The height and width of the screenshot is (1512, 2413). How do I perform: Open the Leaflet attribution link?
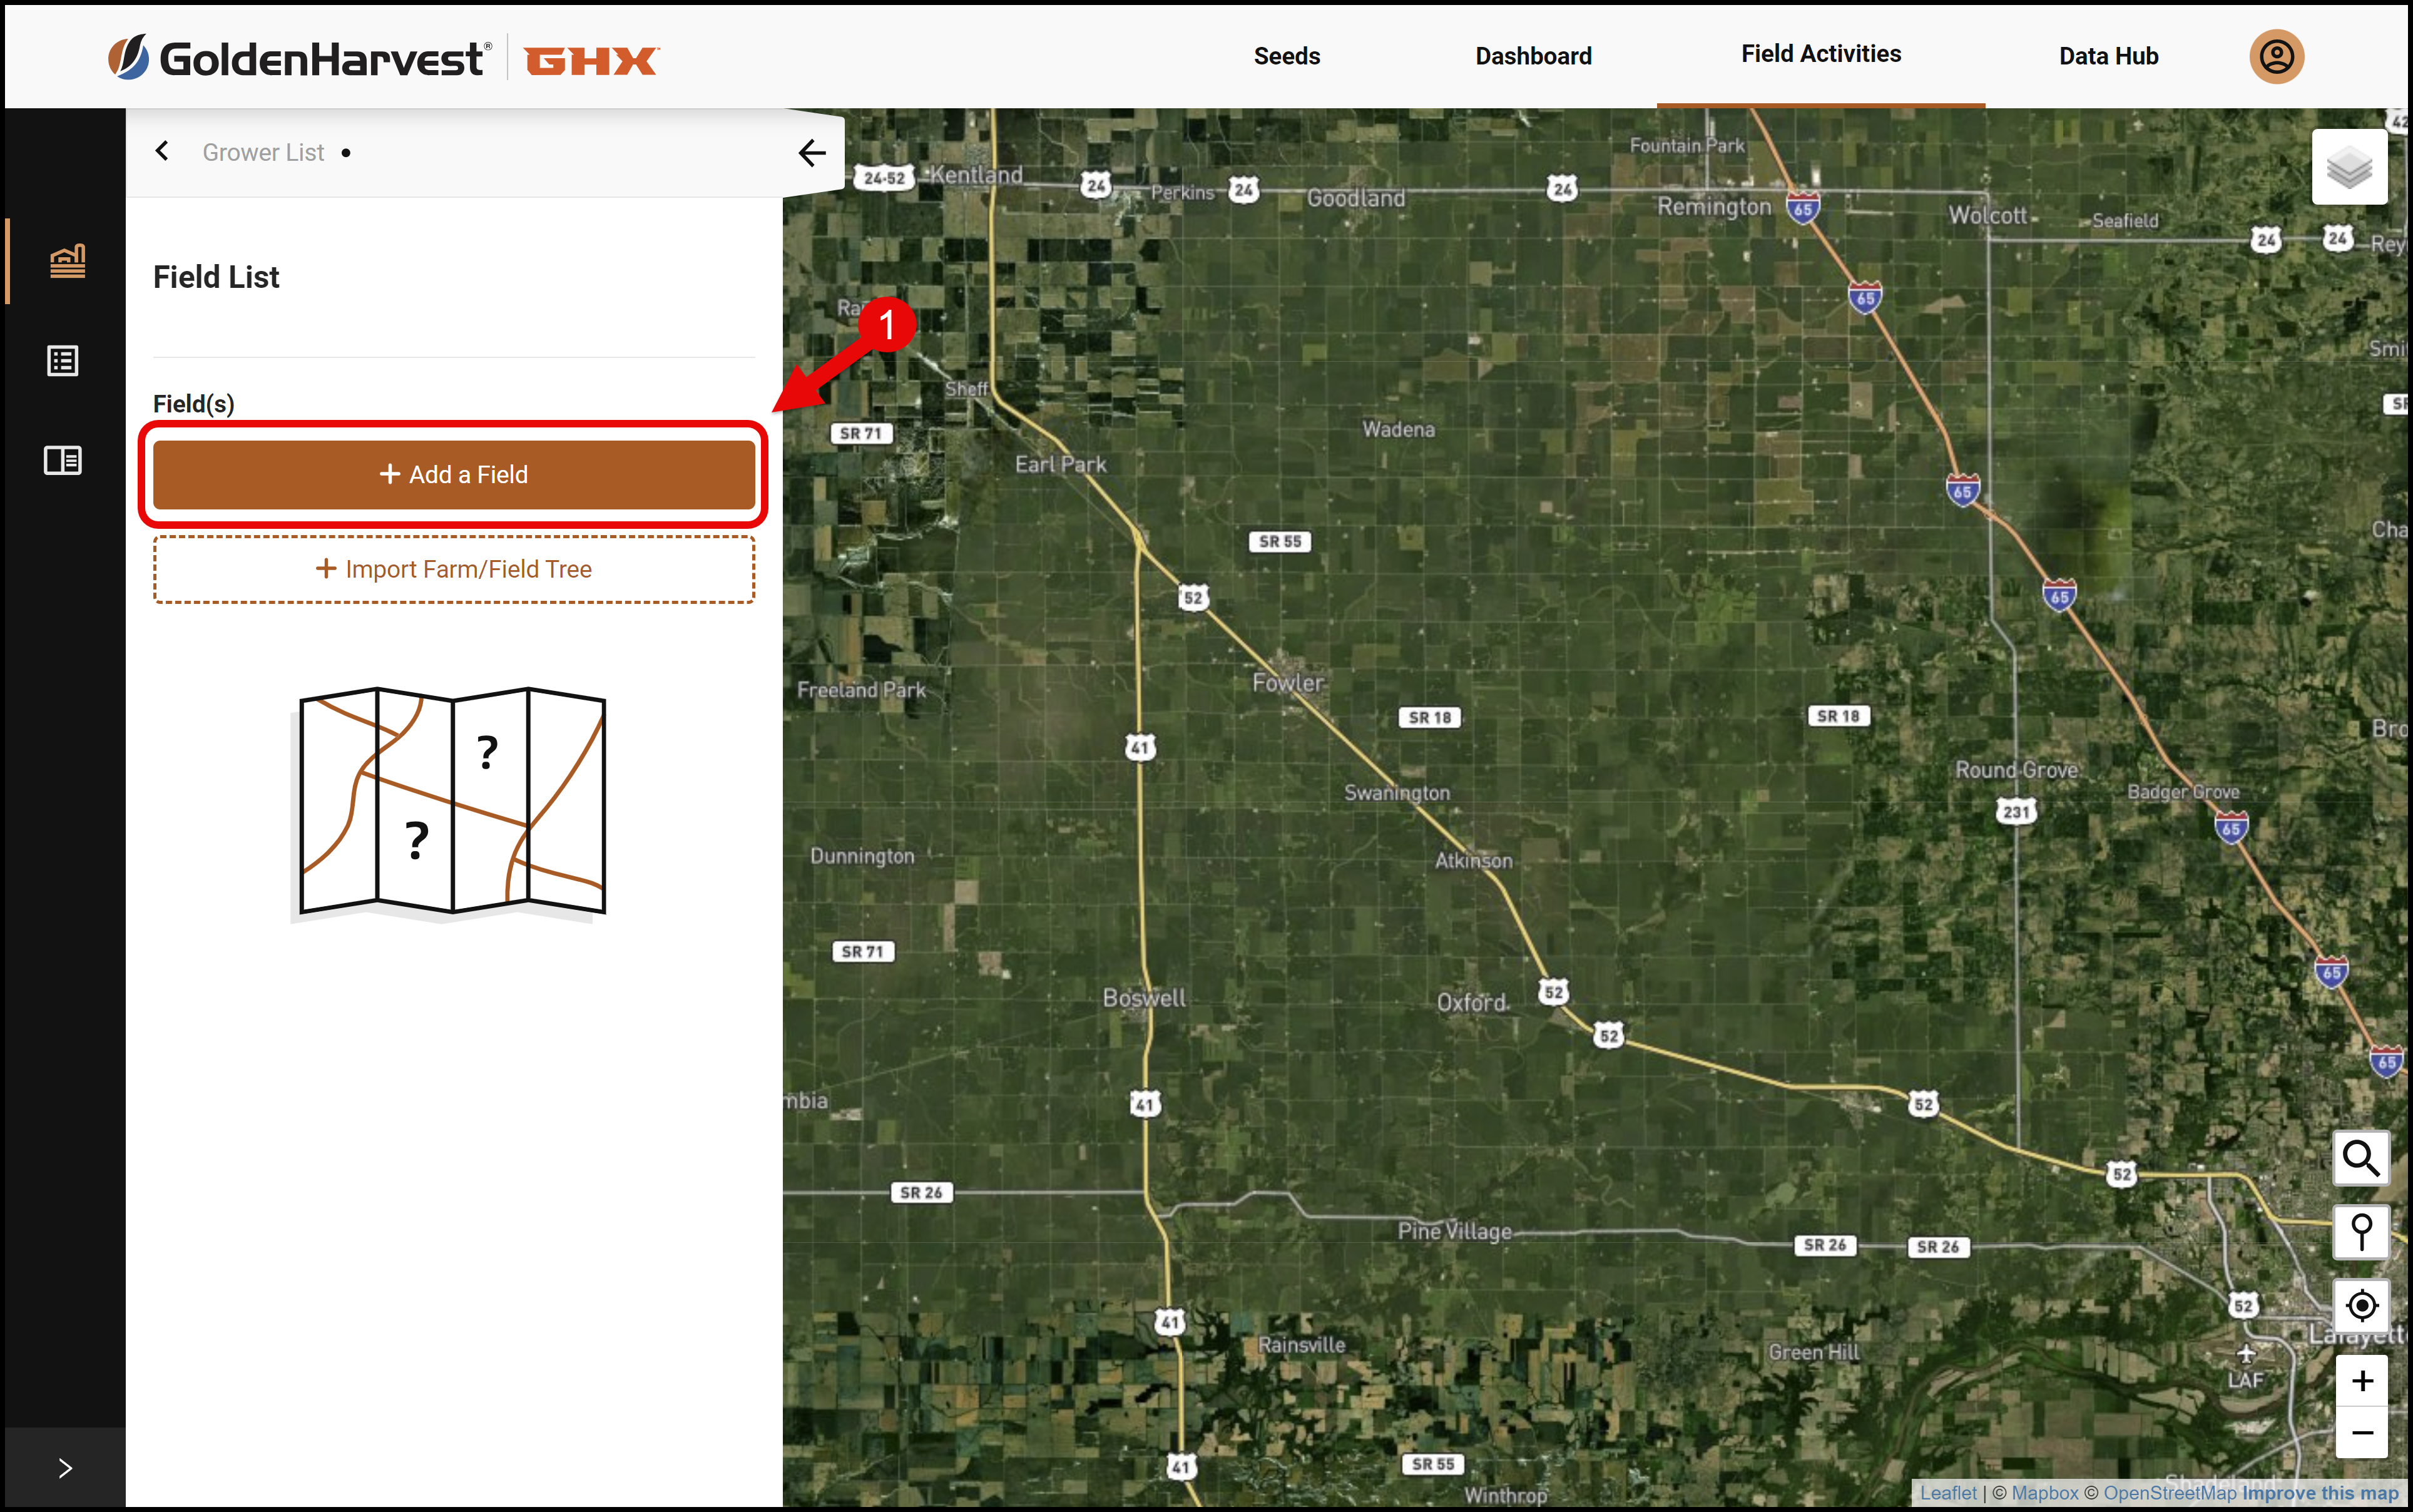[x=1948, y=1492]
